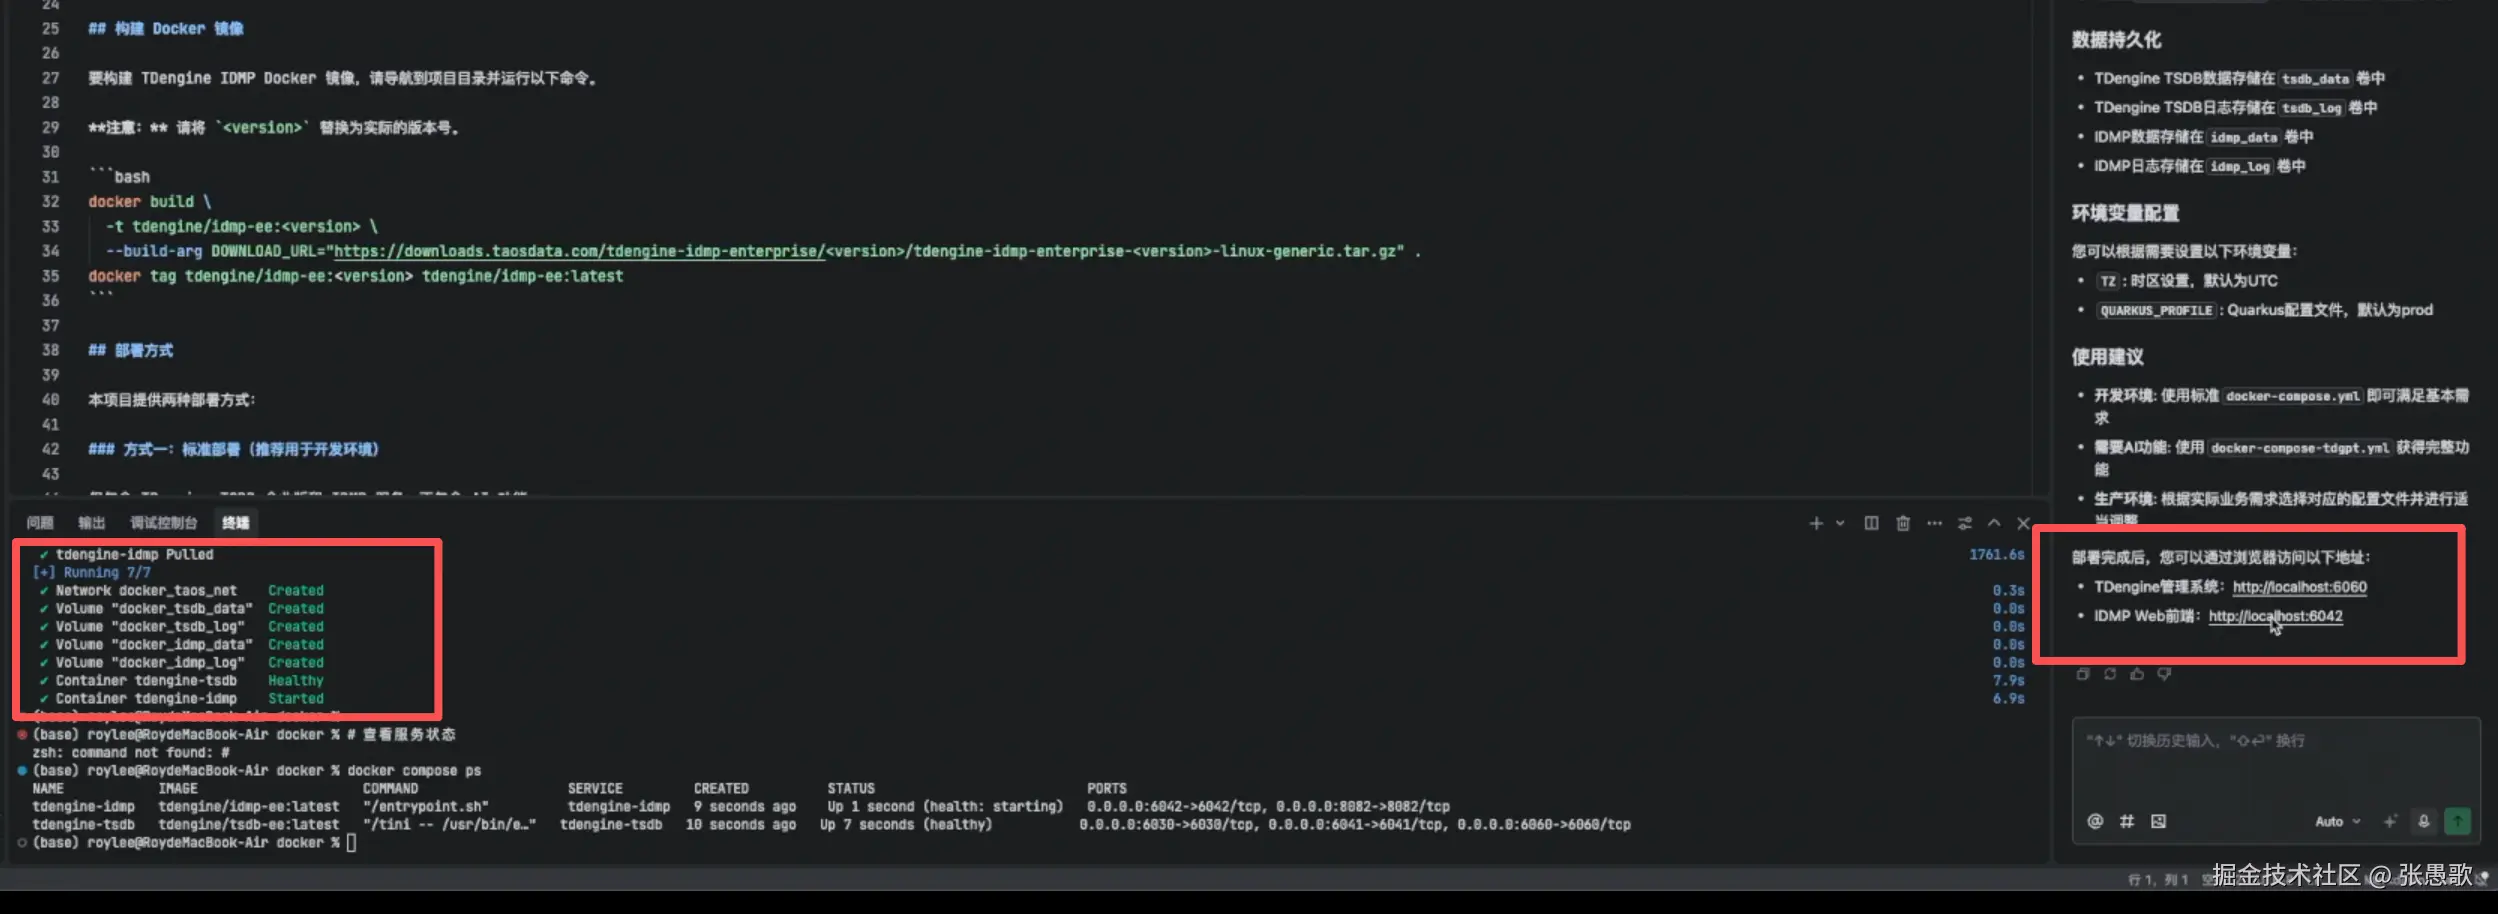Click the idmp_data code tag in chat

pos(2243,137)
